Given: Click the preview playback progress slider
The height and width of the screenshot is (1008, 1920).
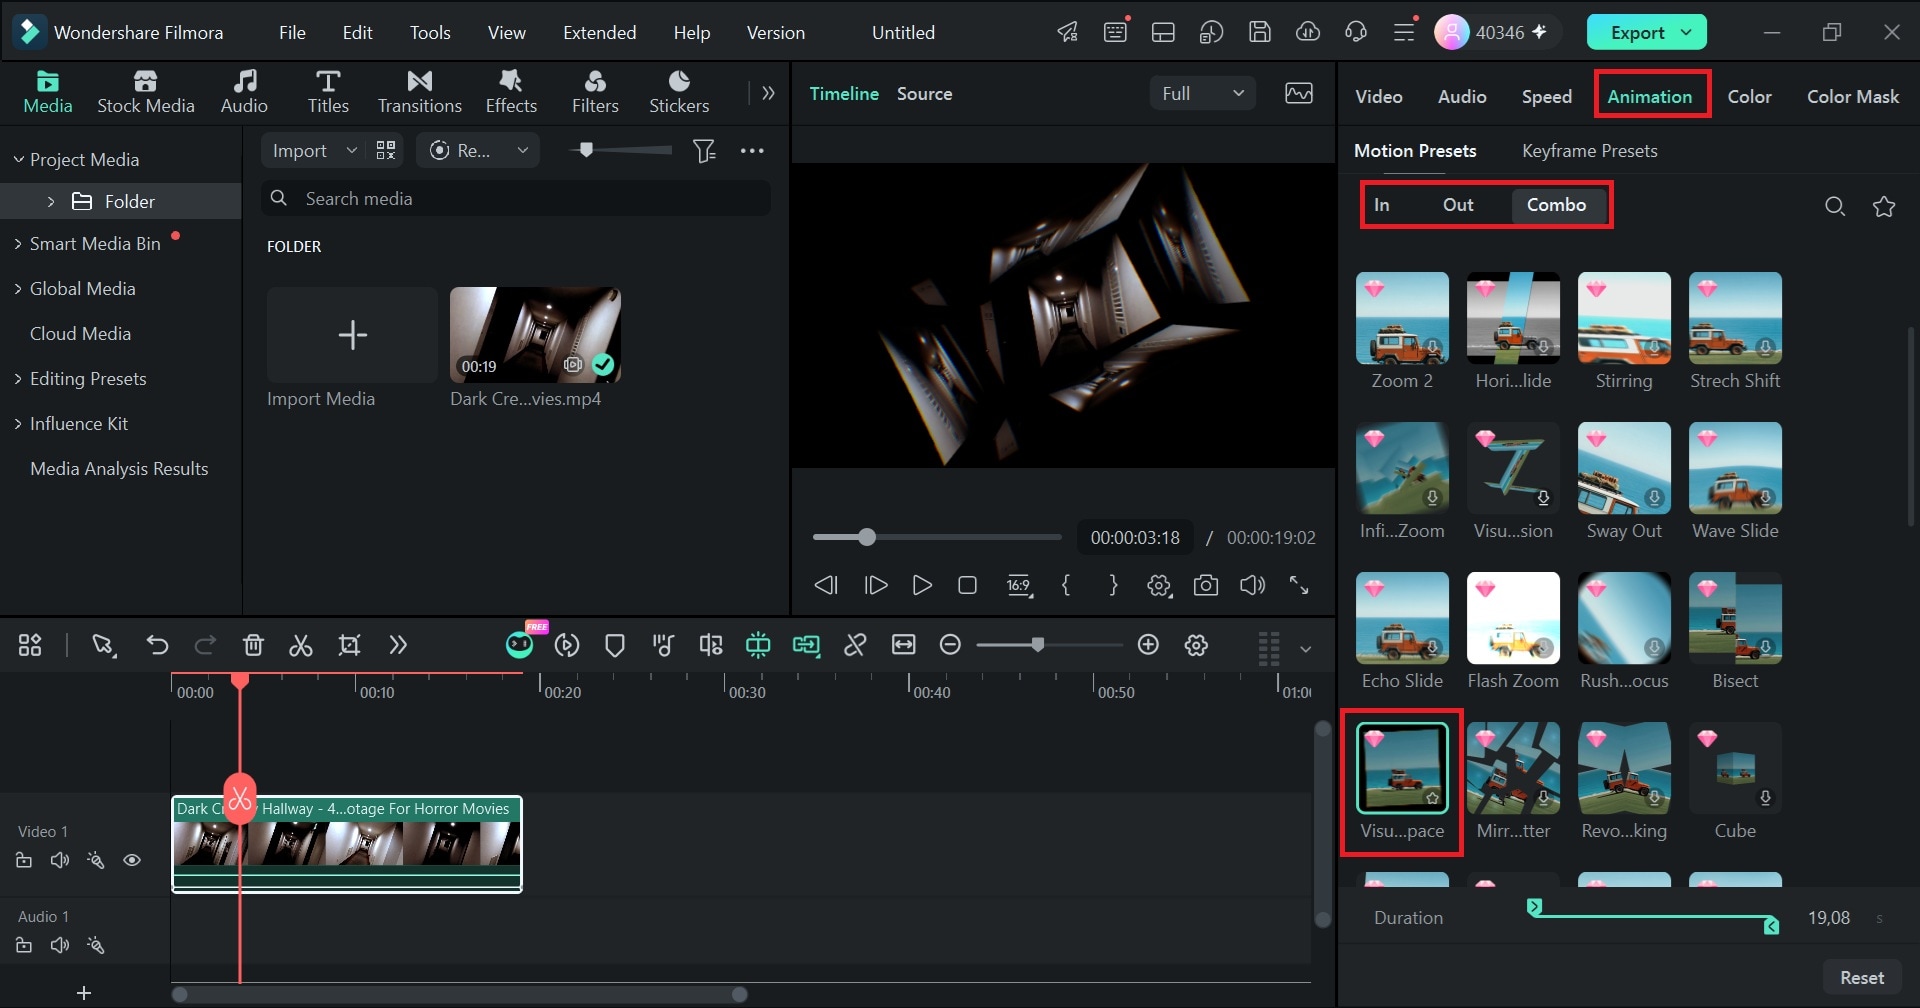Looking at the screenshot, I should (937, 537).
